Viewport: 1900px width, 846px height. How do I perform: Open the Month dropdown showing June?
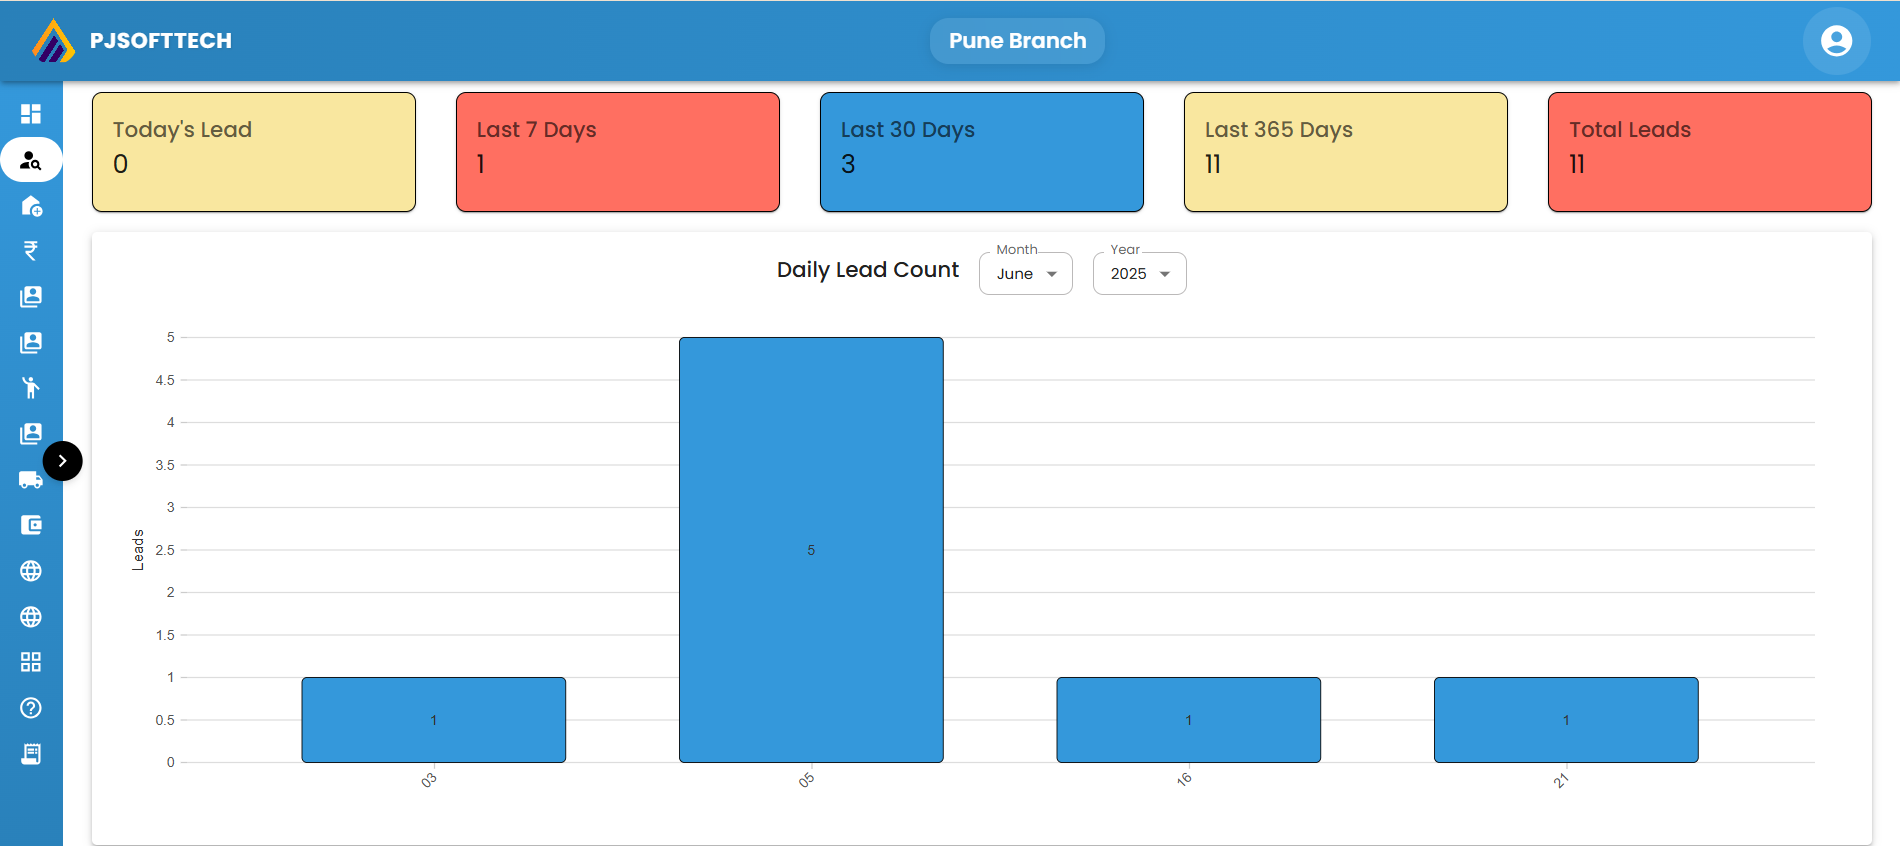(x=1025, y=274)
